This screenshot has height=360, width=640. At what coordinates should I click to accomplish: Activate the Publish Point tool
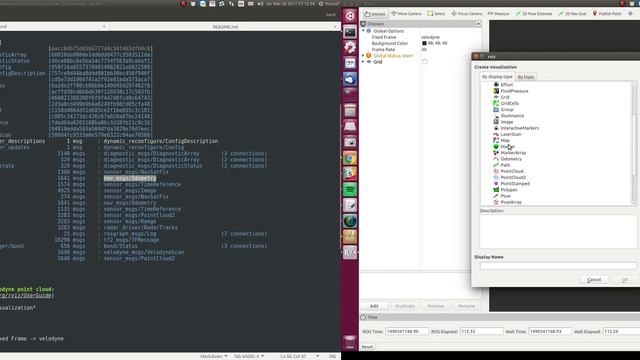pos(607,14)
